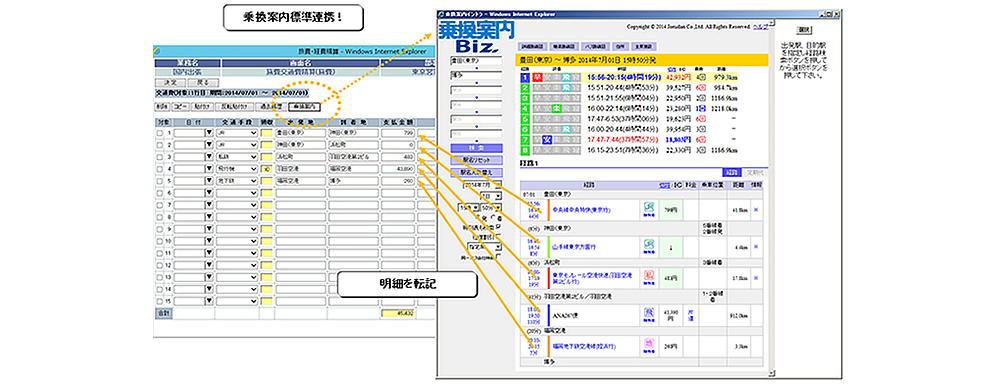This screenshot has width=1000, height=389.
Task: Select route number 1 icon
Action: tap(524, 78)
